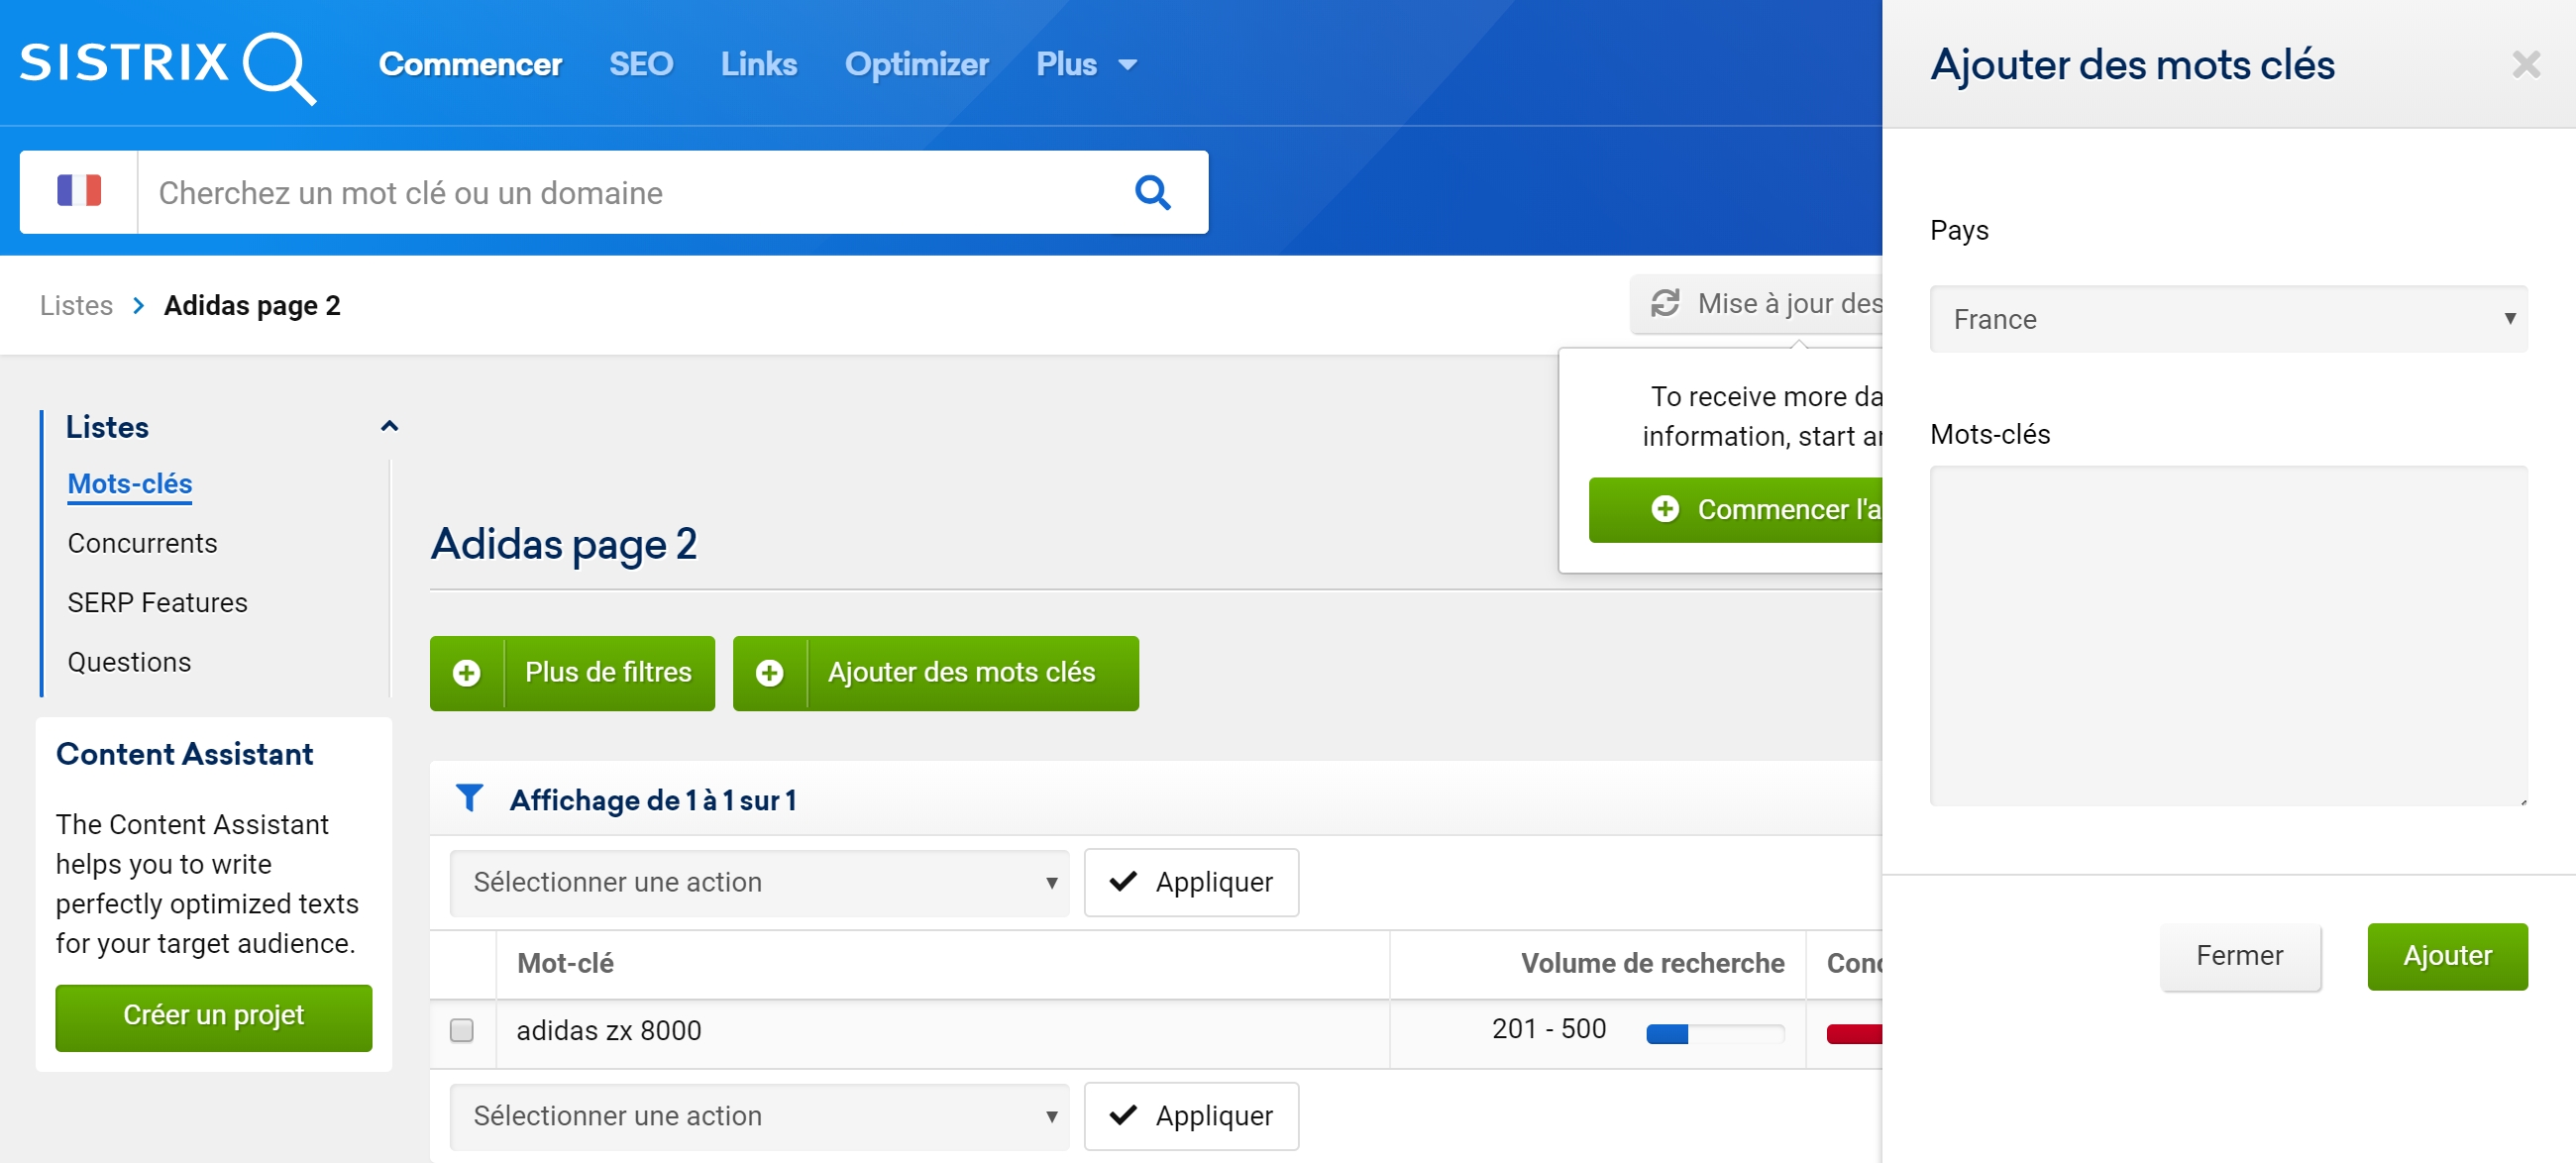This screenshot has height=1163, width=2576.
Task: Click the green Ajouter button
Action: [x=2447, y=956]
